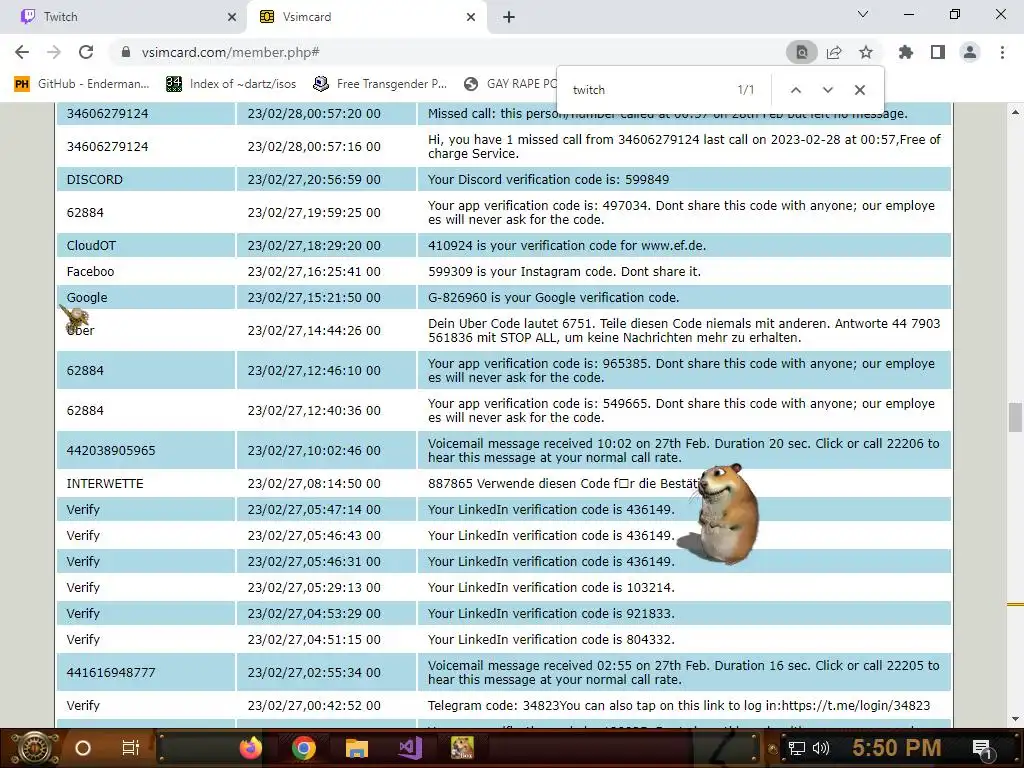Click the G-826960 Google verification message
This screenshot has width=1024, height=768.
tap(684, 297)
